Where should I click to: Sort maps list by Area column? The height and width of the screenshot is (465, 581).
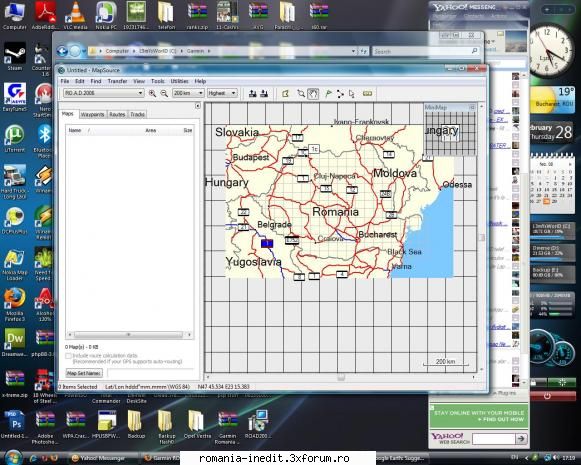150,130
